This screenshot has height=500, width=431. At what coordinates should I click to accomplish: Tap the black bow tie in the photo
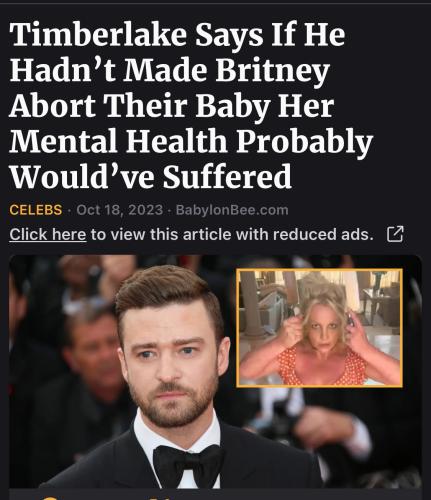(189, 466)
